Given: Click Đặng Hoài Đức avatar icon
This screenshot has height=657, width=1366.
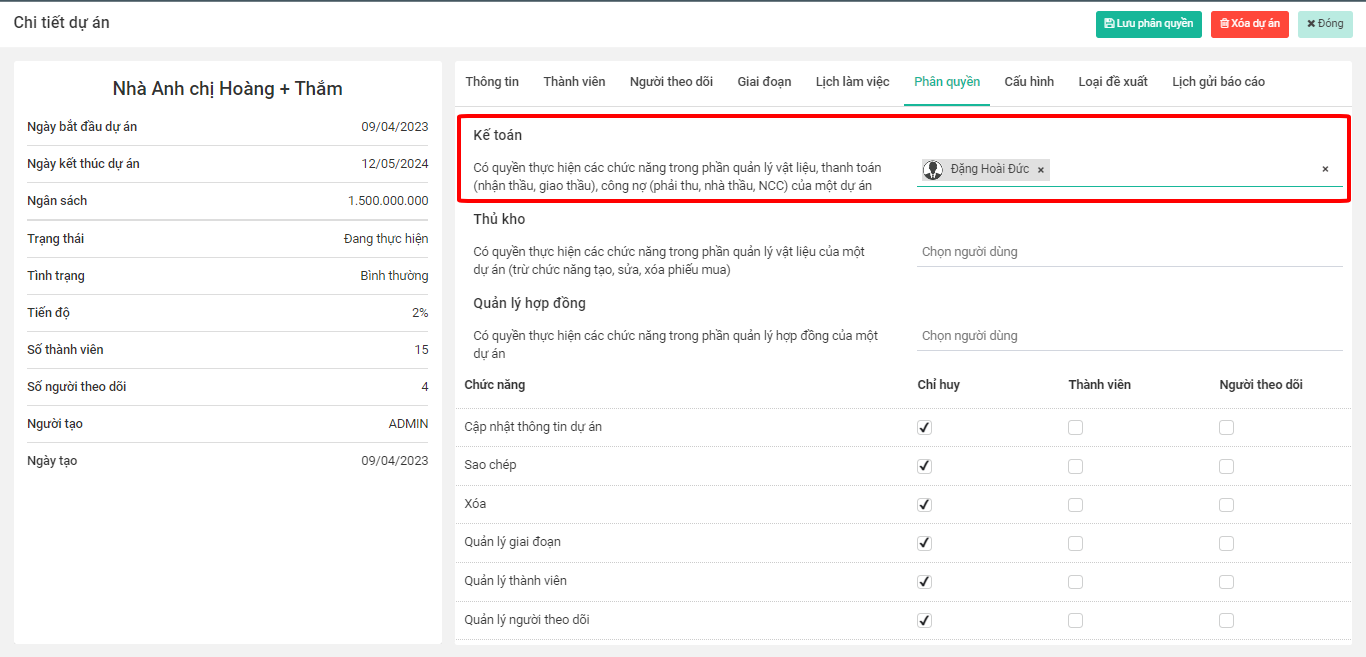Looking at the screenshot, I should [x=933, y=170].
